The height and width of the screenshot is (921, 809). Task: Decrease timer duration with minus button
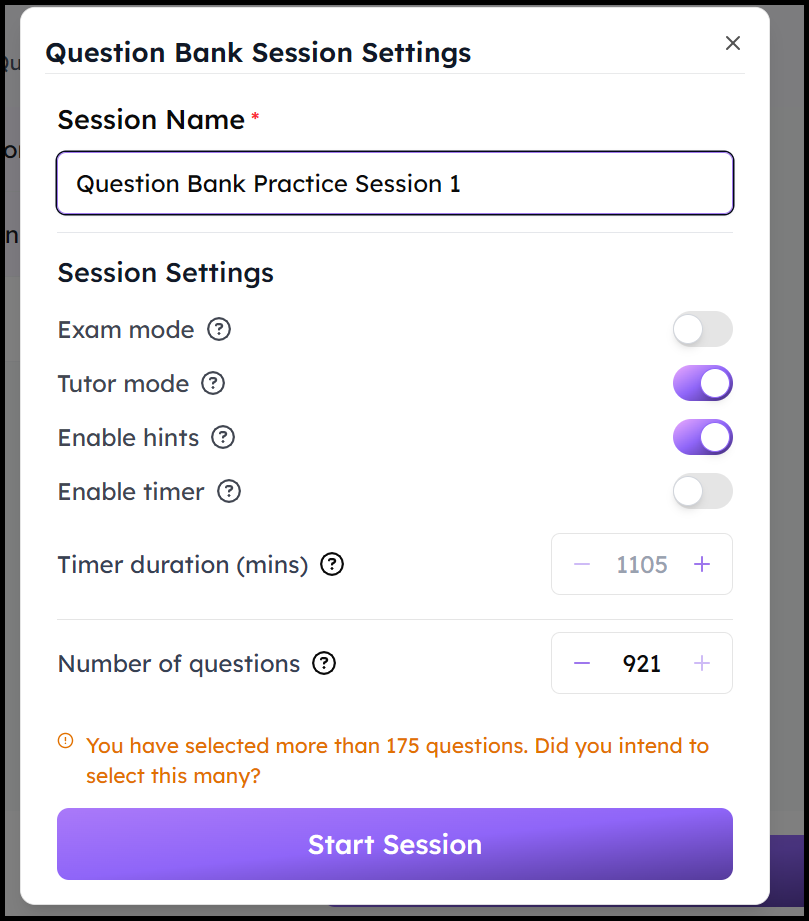coord(582,564)
